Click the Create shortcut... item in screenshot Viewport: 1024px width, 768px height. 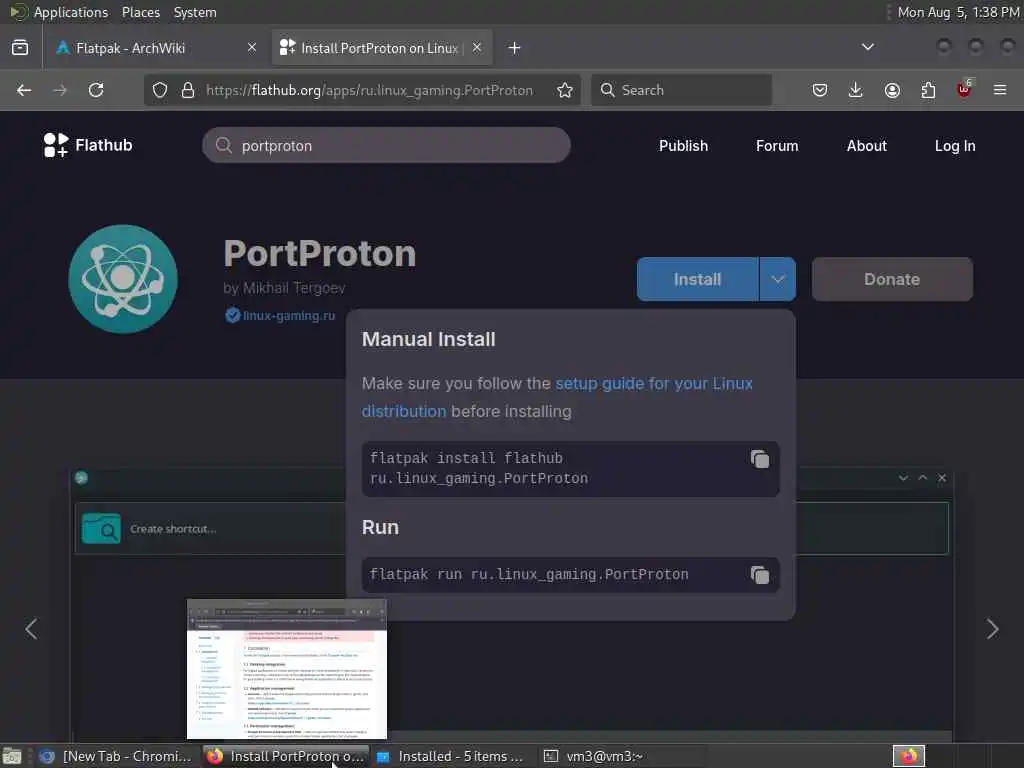click(x=173, y=529)
